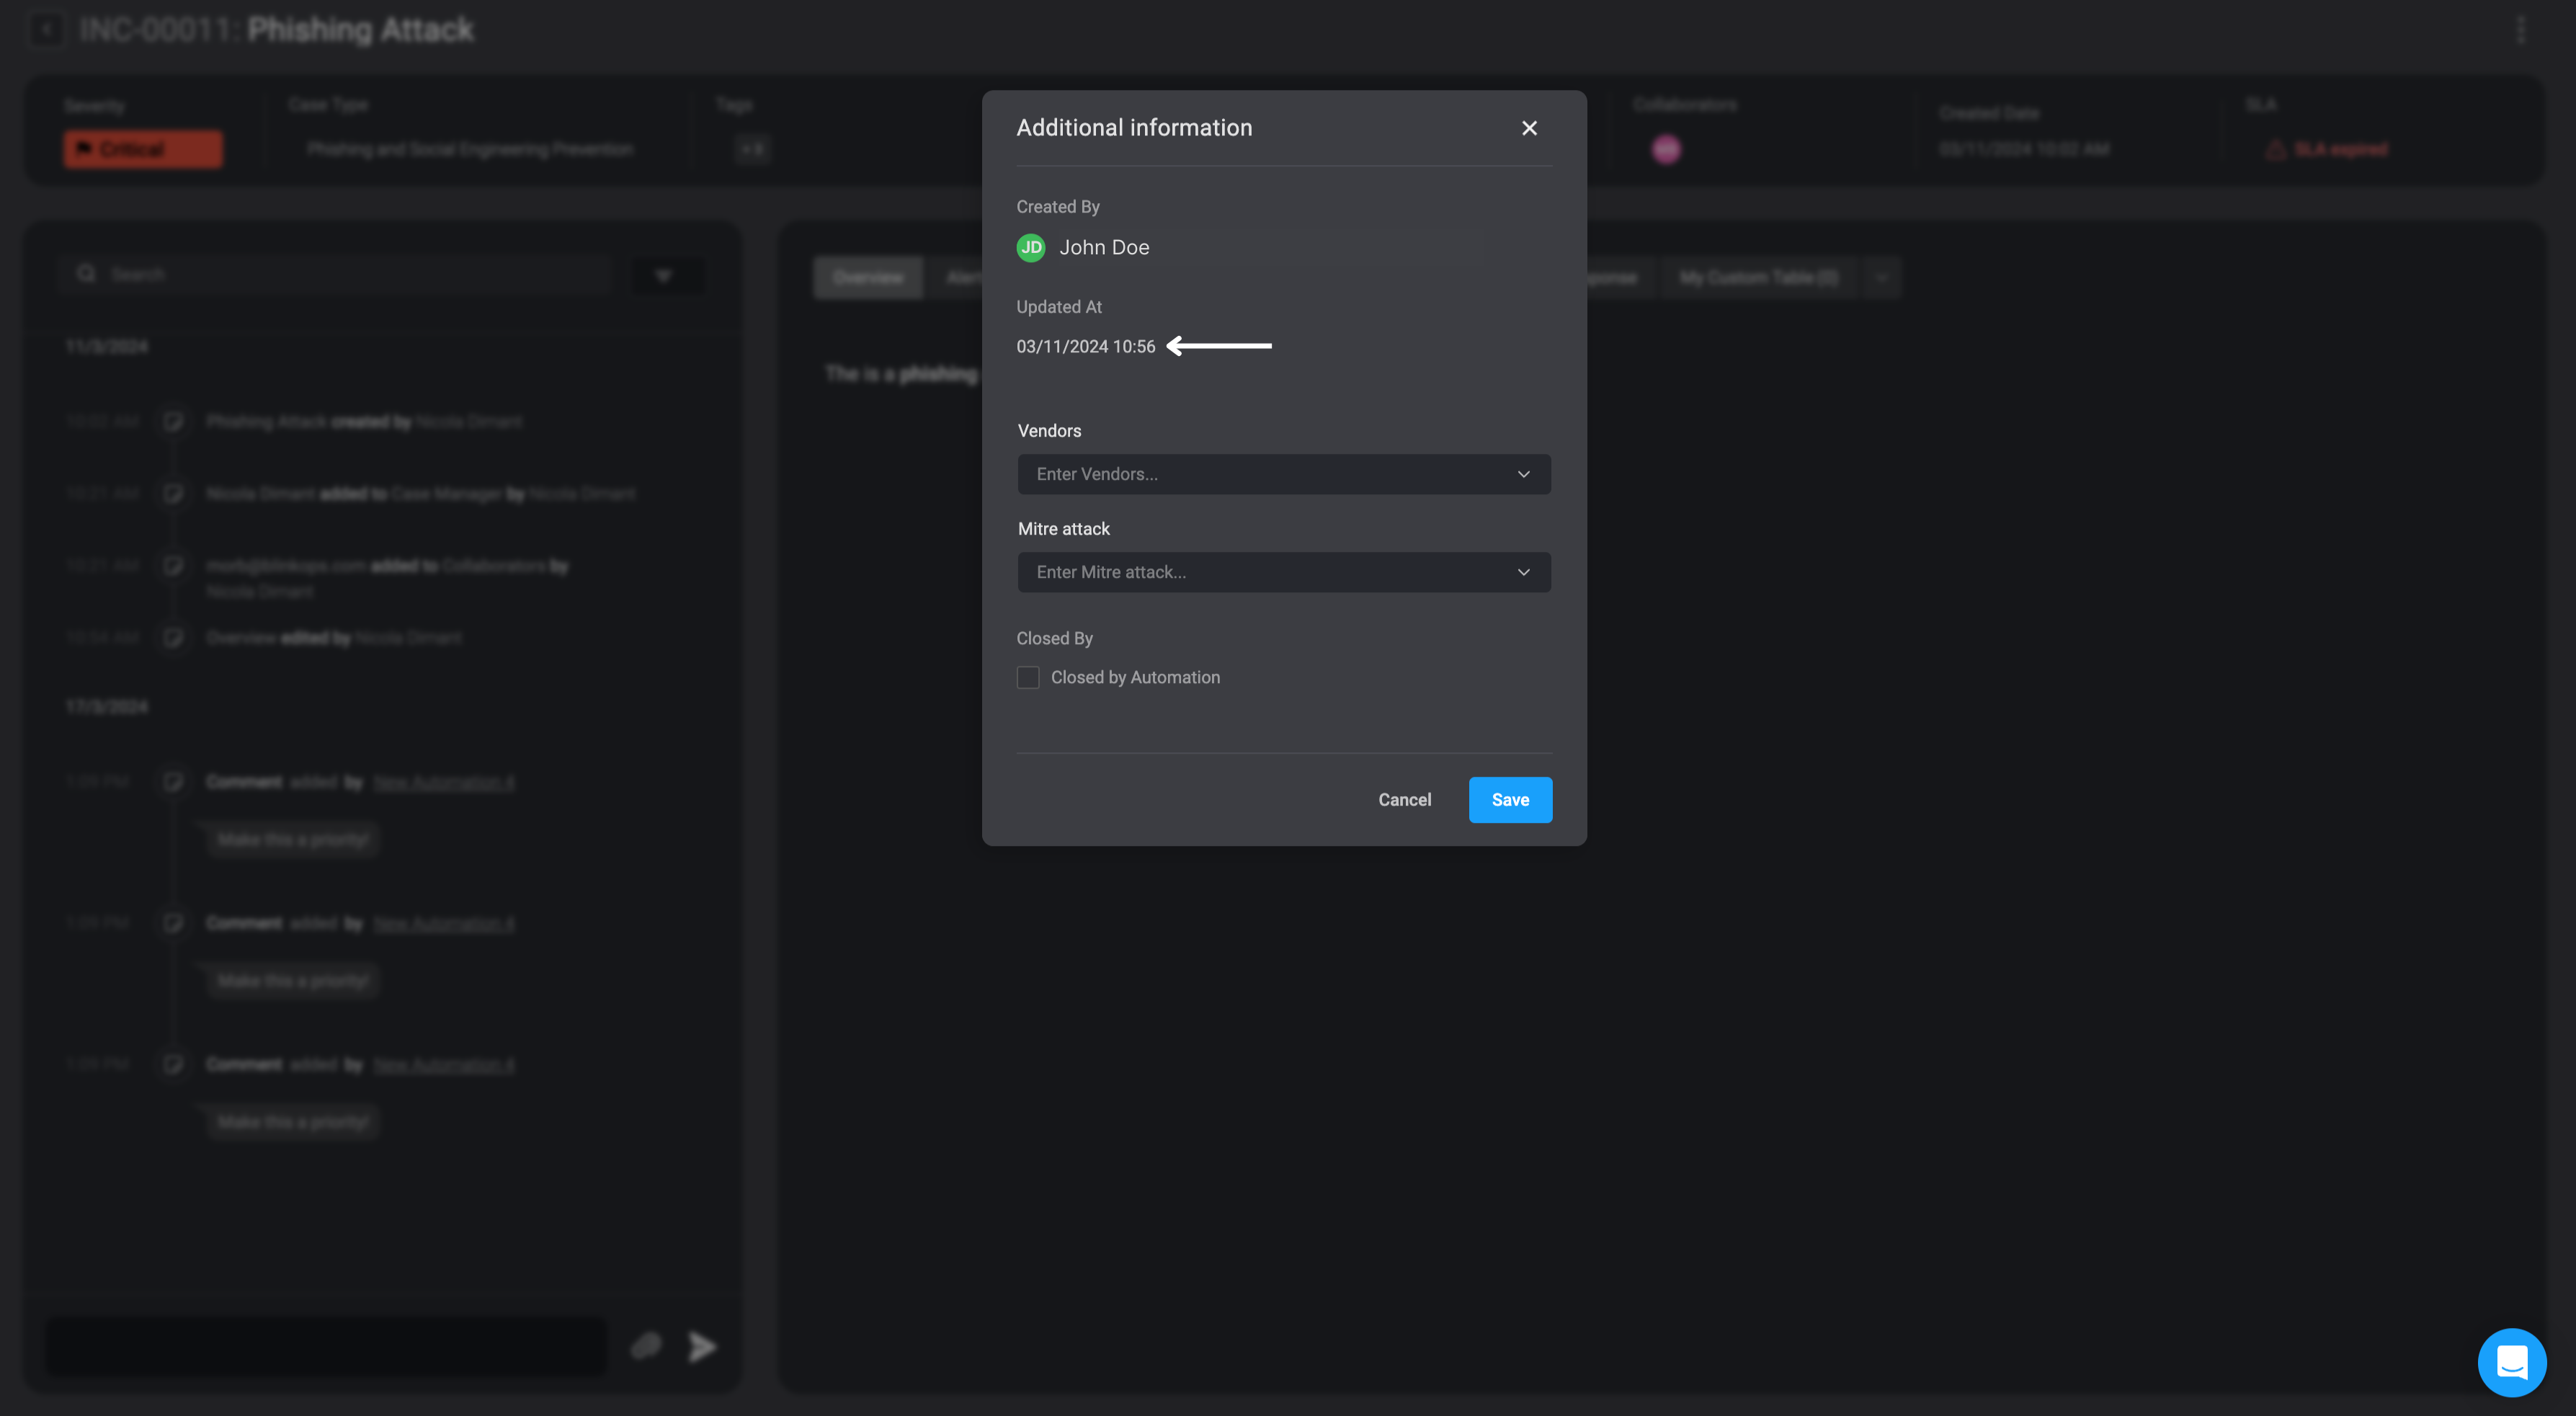Click the collaborator avatar icon
Viewport: 2576px width, 1416px height.
coord(1666,150)
